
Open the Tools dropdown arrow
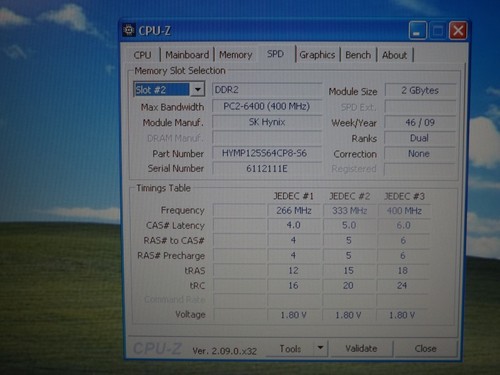click(320, 348)
